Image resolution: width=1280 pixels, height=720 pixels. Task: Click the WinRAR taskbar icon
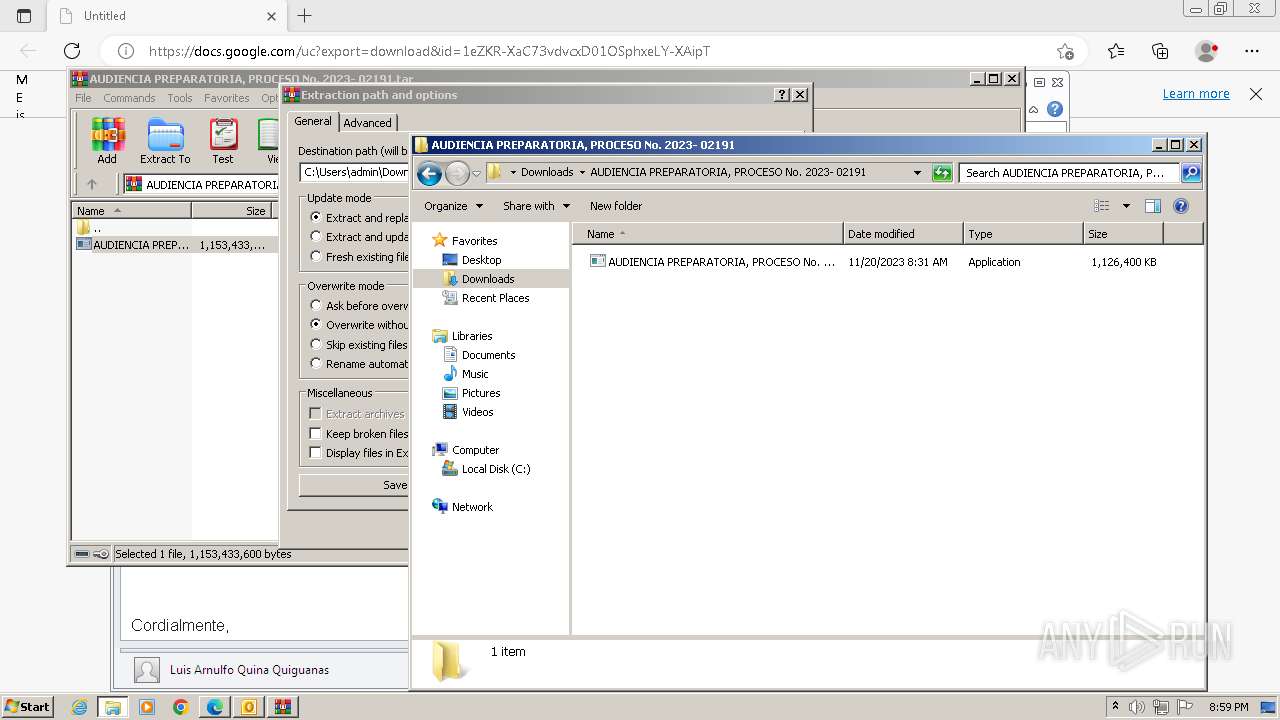pyautogui.click(x=282, y=707)
